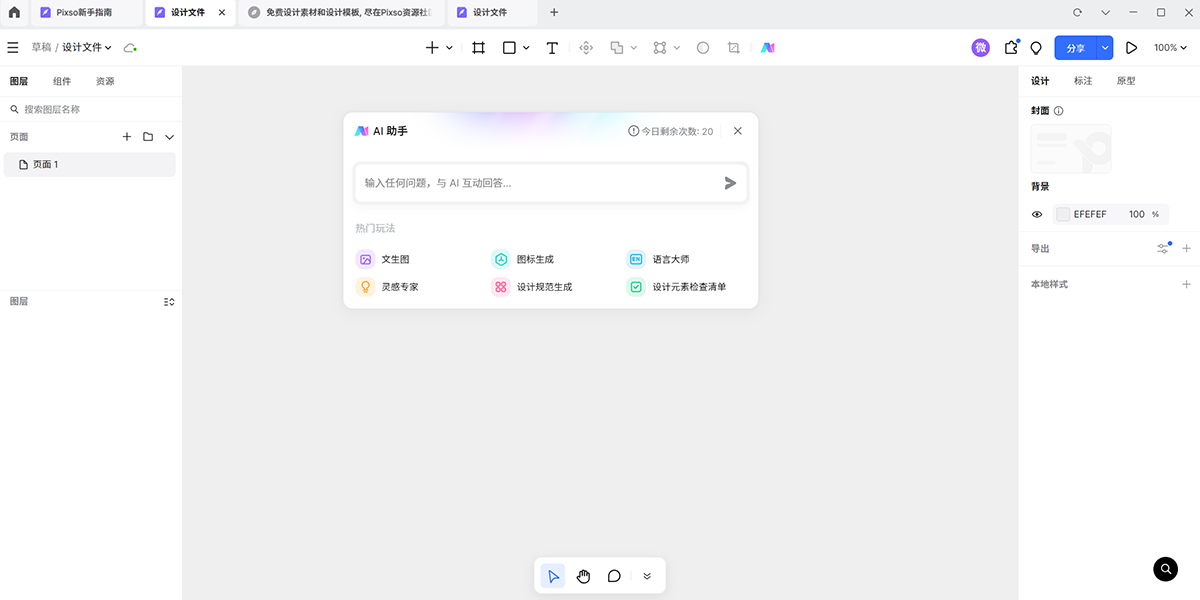Select the Comment bubble tool

pos(615,576)
